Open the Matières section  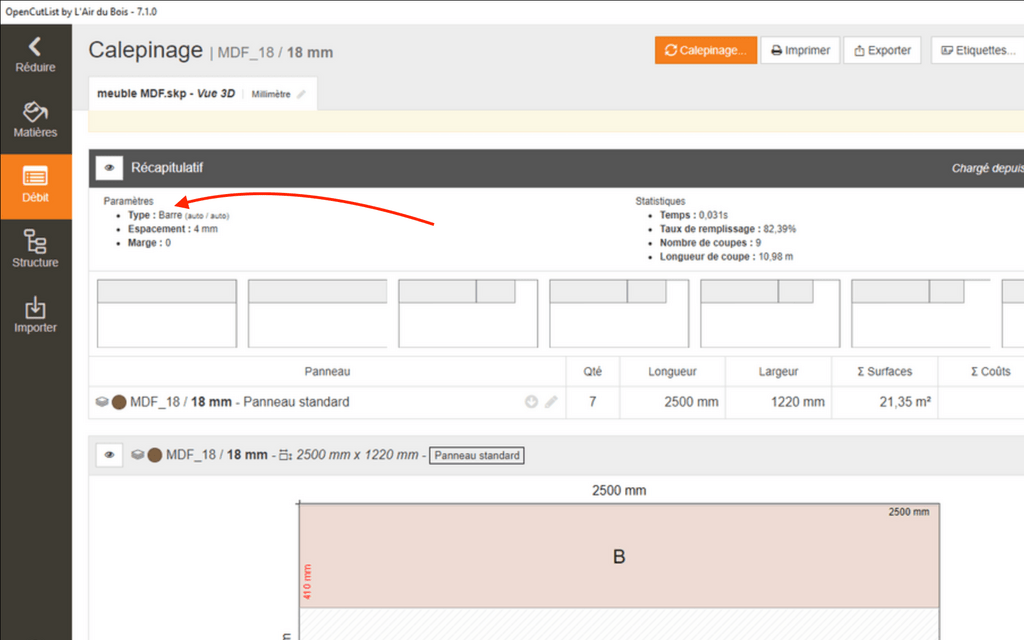point(35,119)
